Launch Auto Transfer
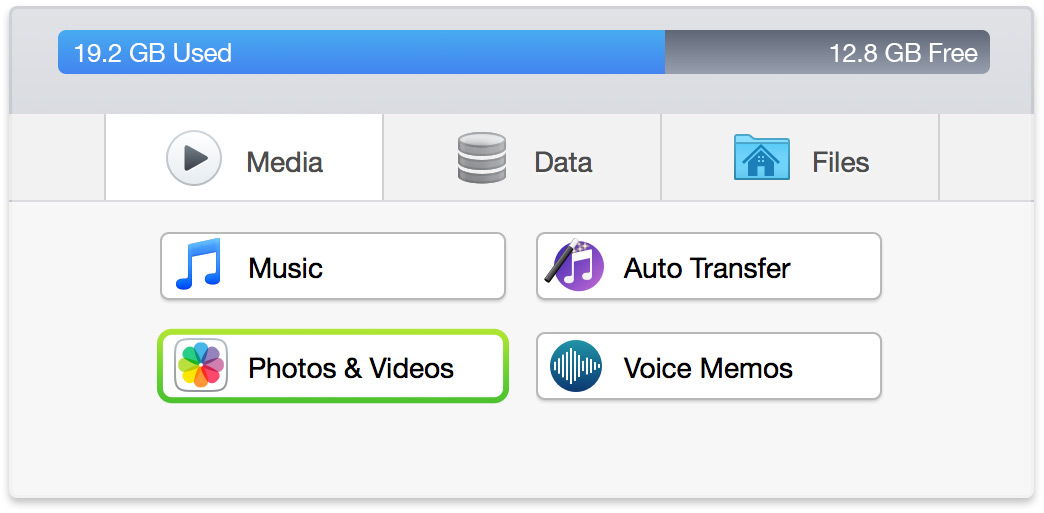Image resolution: width=1044 pixels, height=513 pixels. (x=709, y=267)
